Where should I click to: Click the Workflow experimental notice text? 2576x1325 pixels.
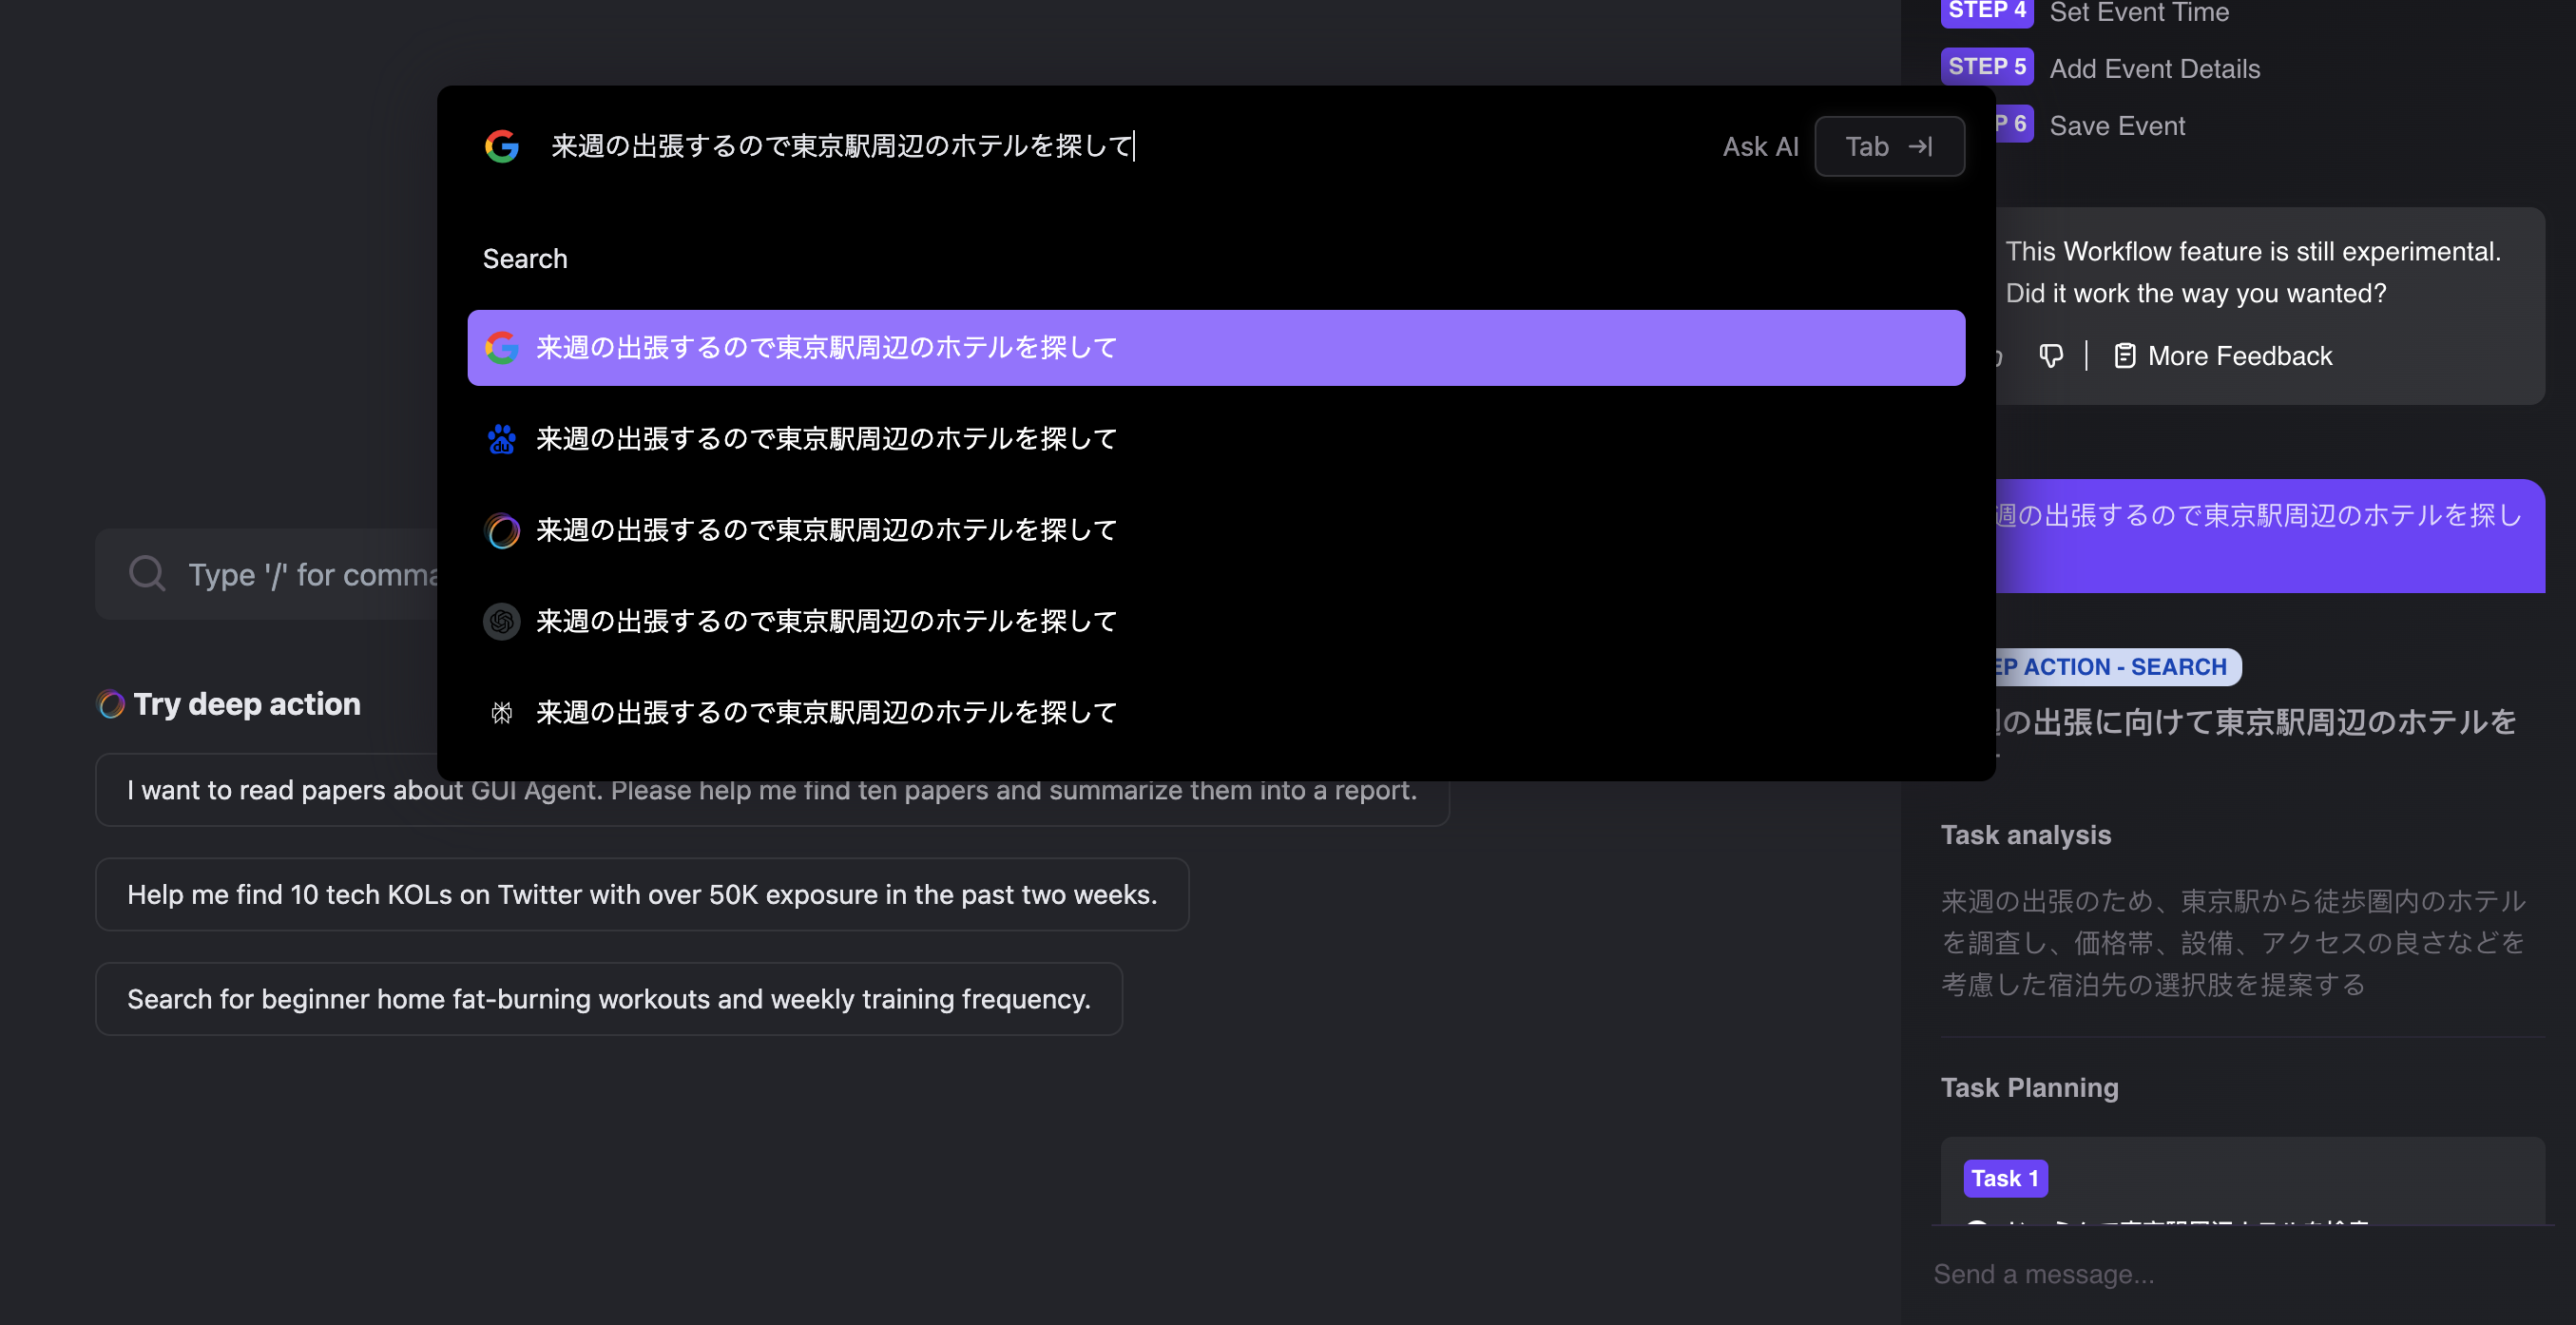(x=2252, y=272)
